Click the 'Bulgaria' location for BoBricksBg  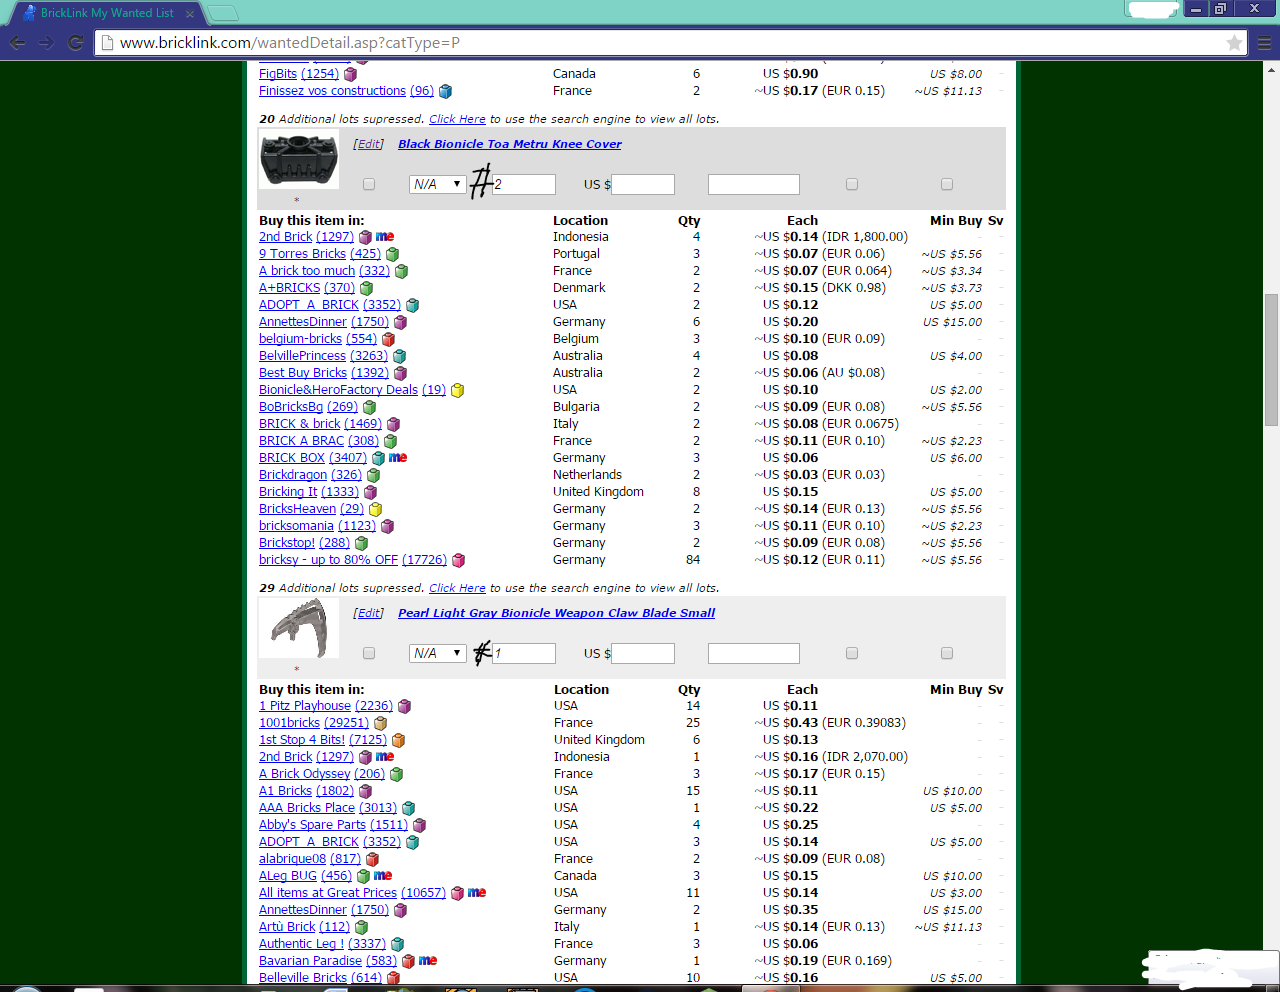pyautogui.click(x=576, y=407)
